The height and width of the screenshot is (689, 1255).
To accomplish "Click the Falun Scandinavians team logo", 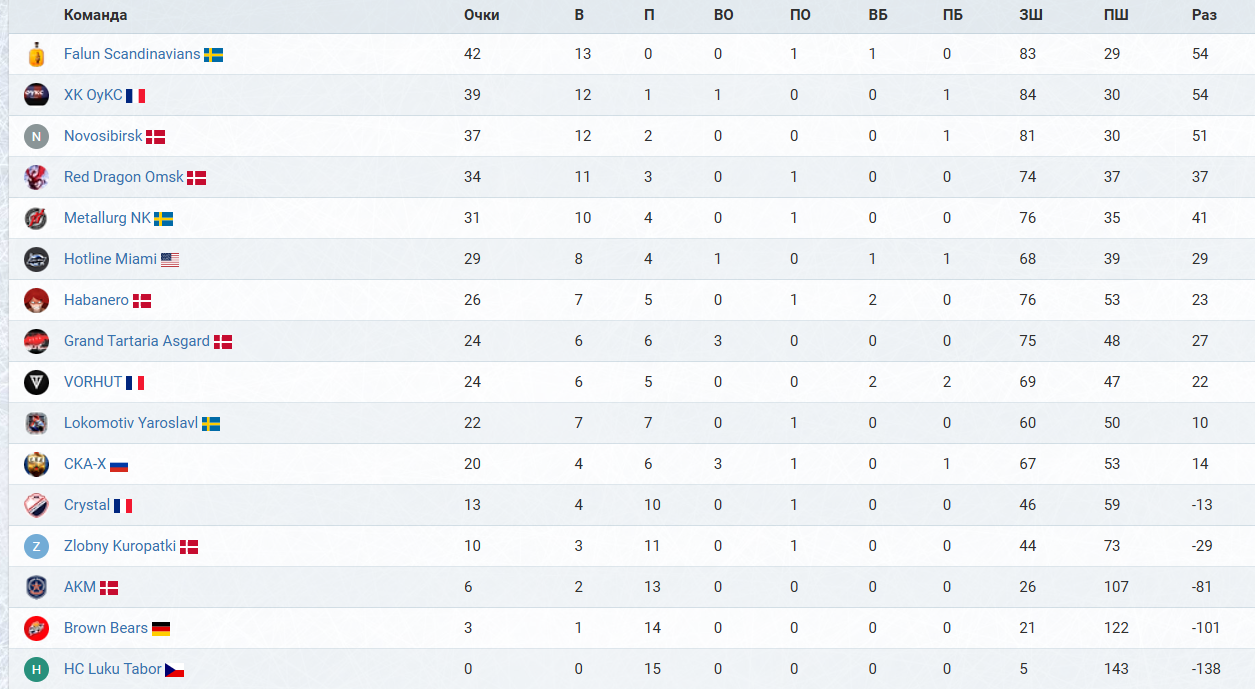I will coord(37,54).
